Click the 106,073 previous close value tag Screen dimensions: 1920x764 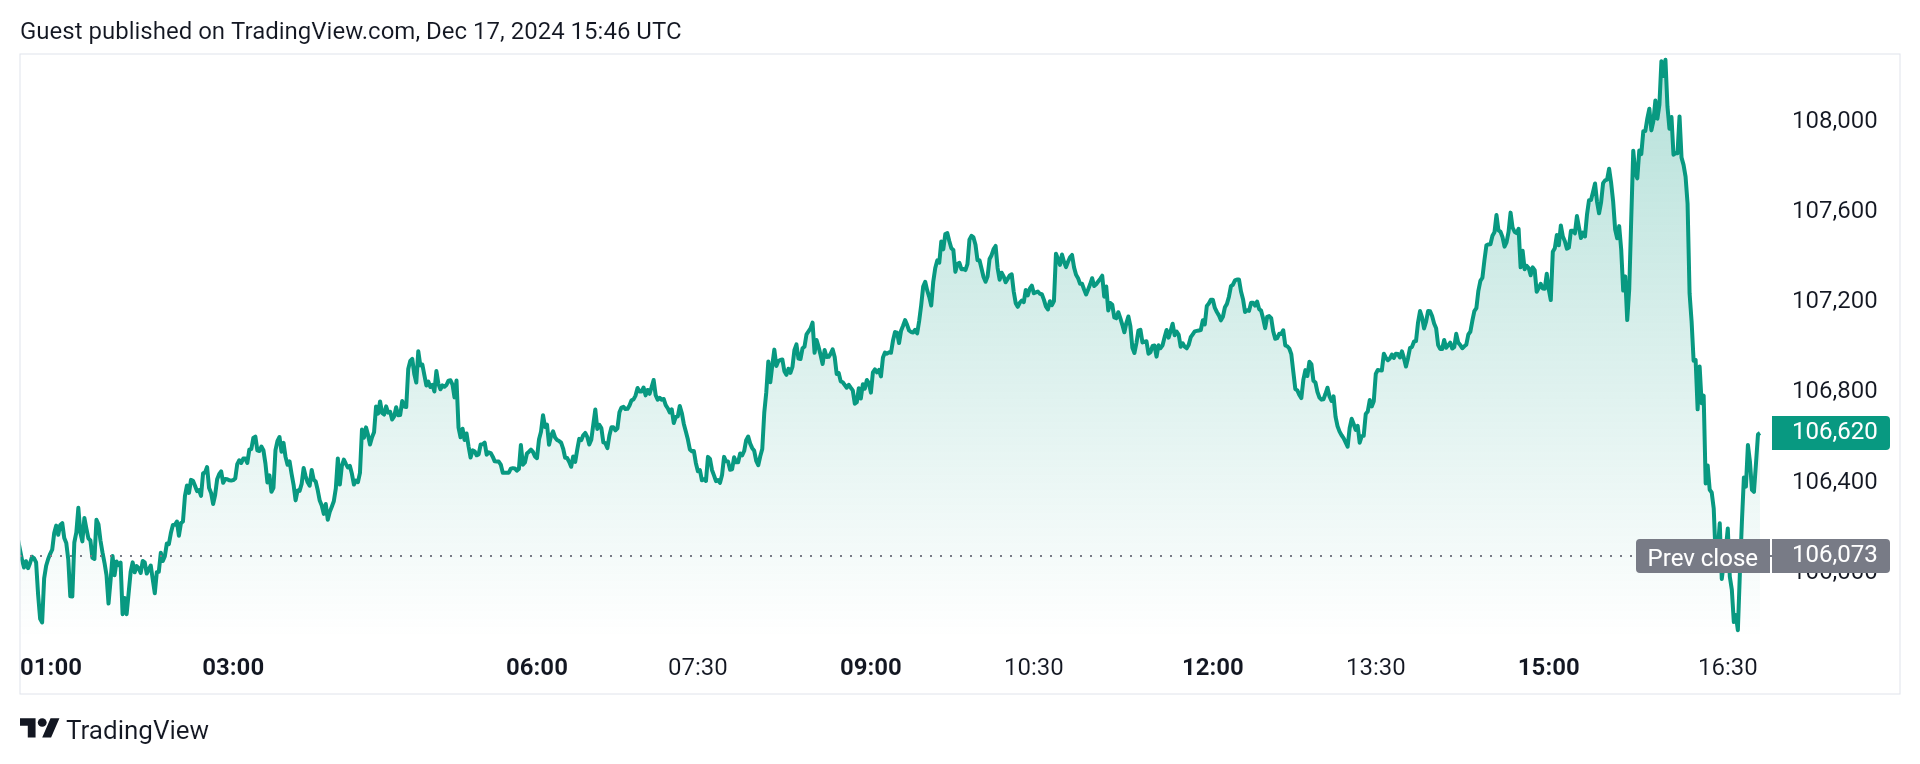pyautogui.click(x=1831, y=555)
